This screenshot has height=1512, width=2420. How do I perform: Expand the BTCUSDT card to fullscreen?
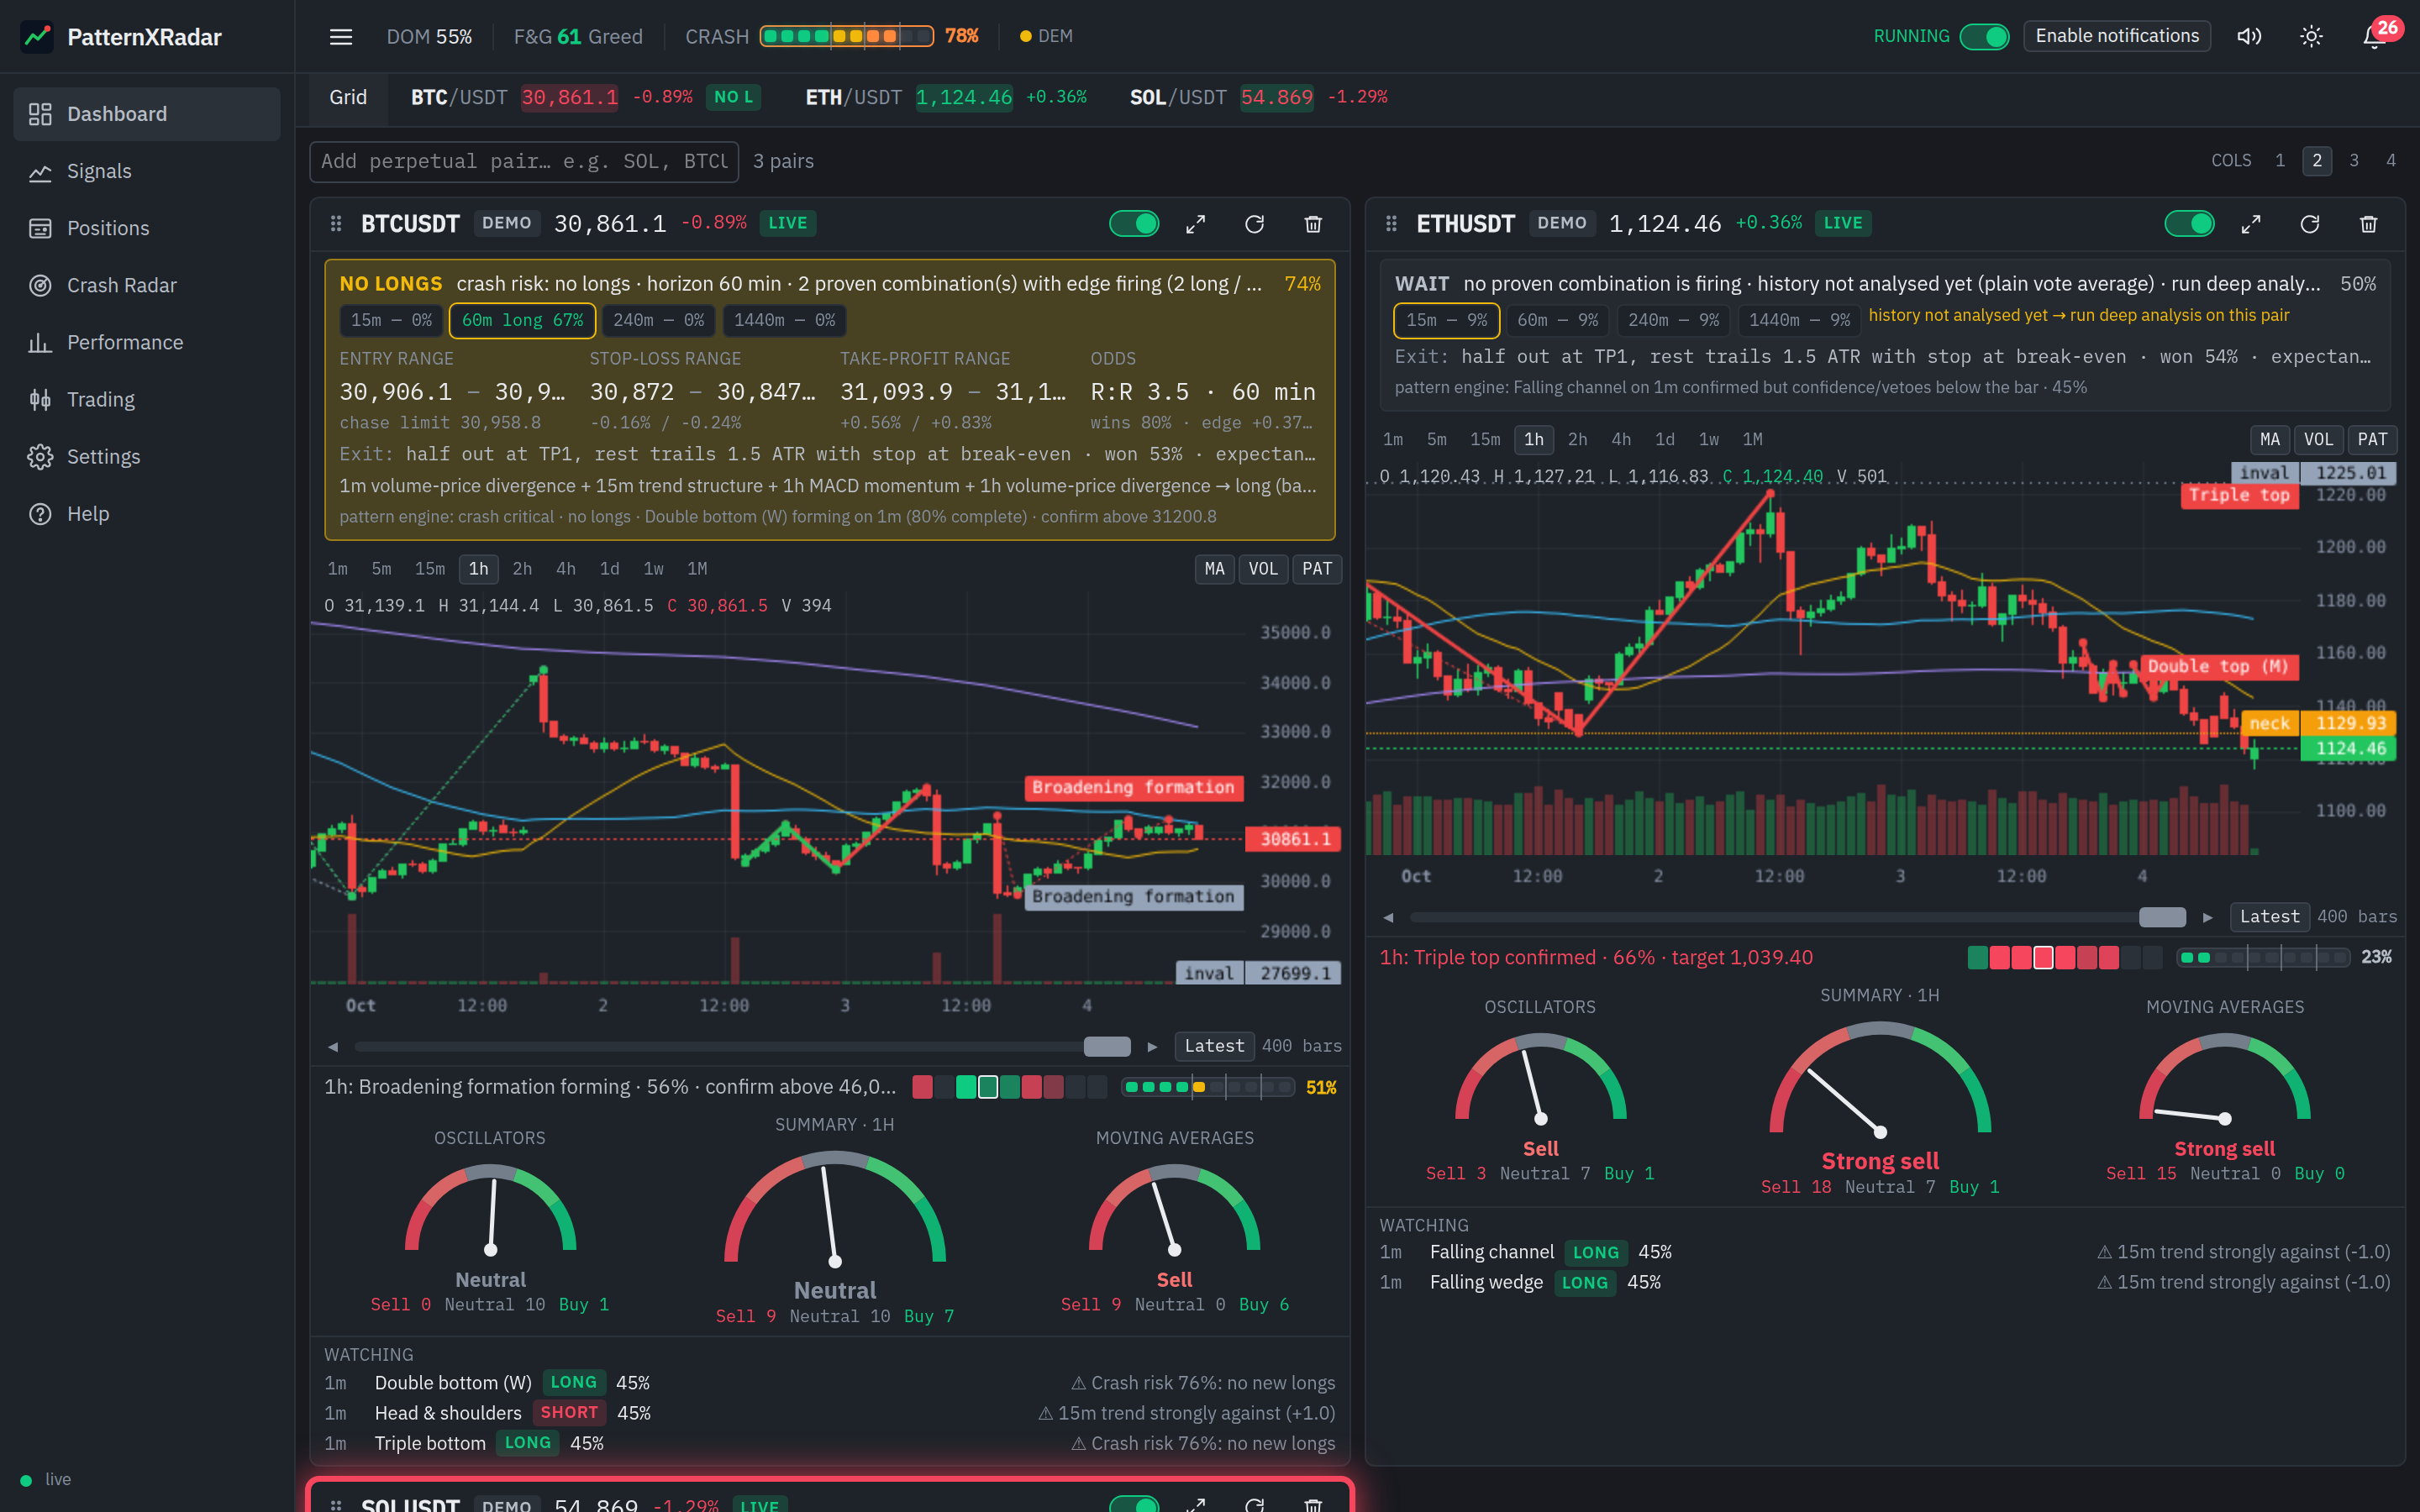coord(1196,224)
